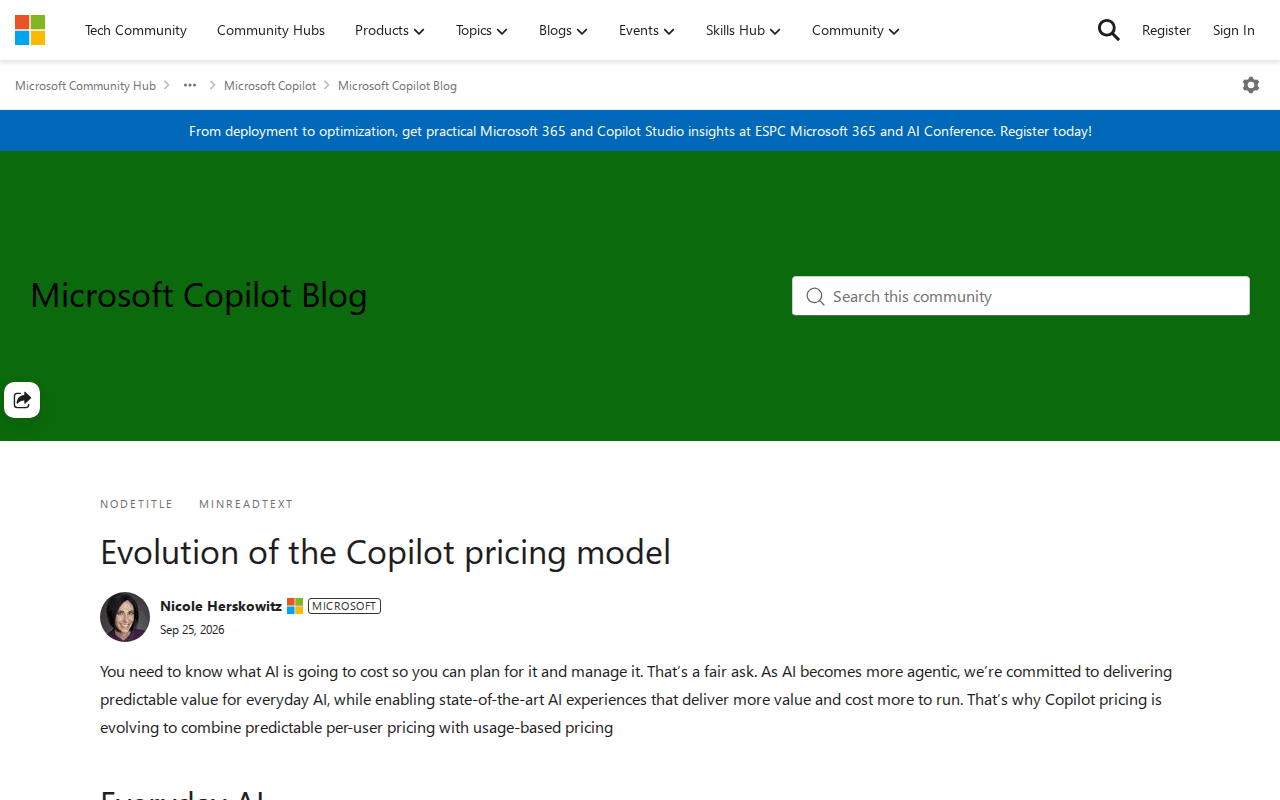This screenshot has height=800, width=1280.
Task: Click the article title about Copilot pricing
Action: coord(385,552)
